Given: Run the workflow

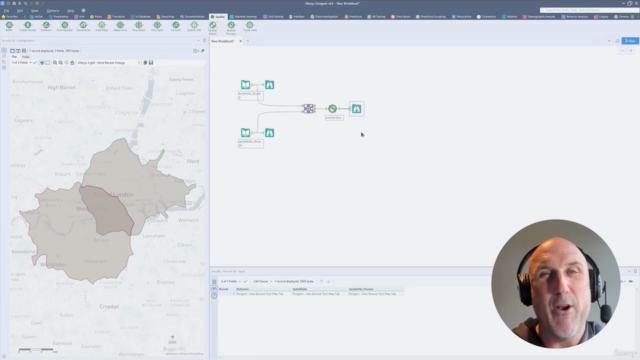Looking at the screenshot, I should (x=630, y=41).
